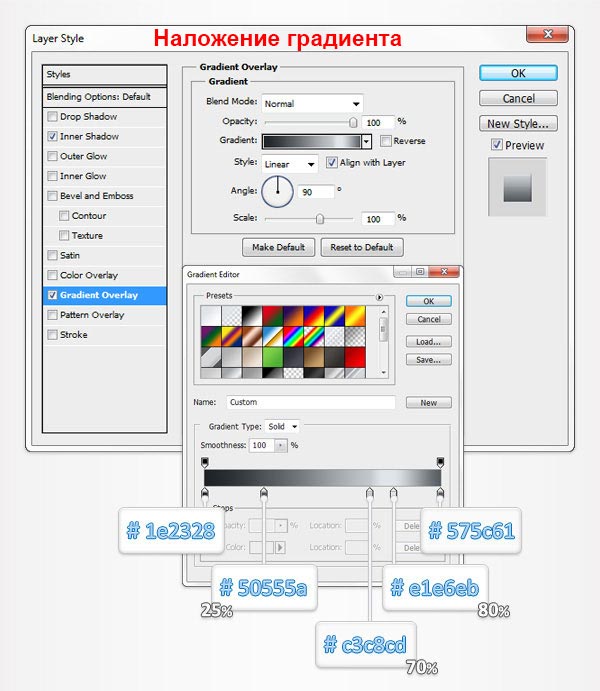Screen dimensions: 600x691
Task: Click the New gradient button
Action: pos(429,402)
